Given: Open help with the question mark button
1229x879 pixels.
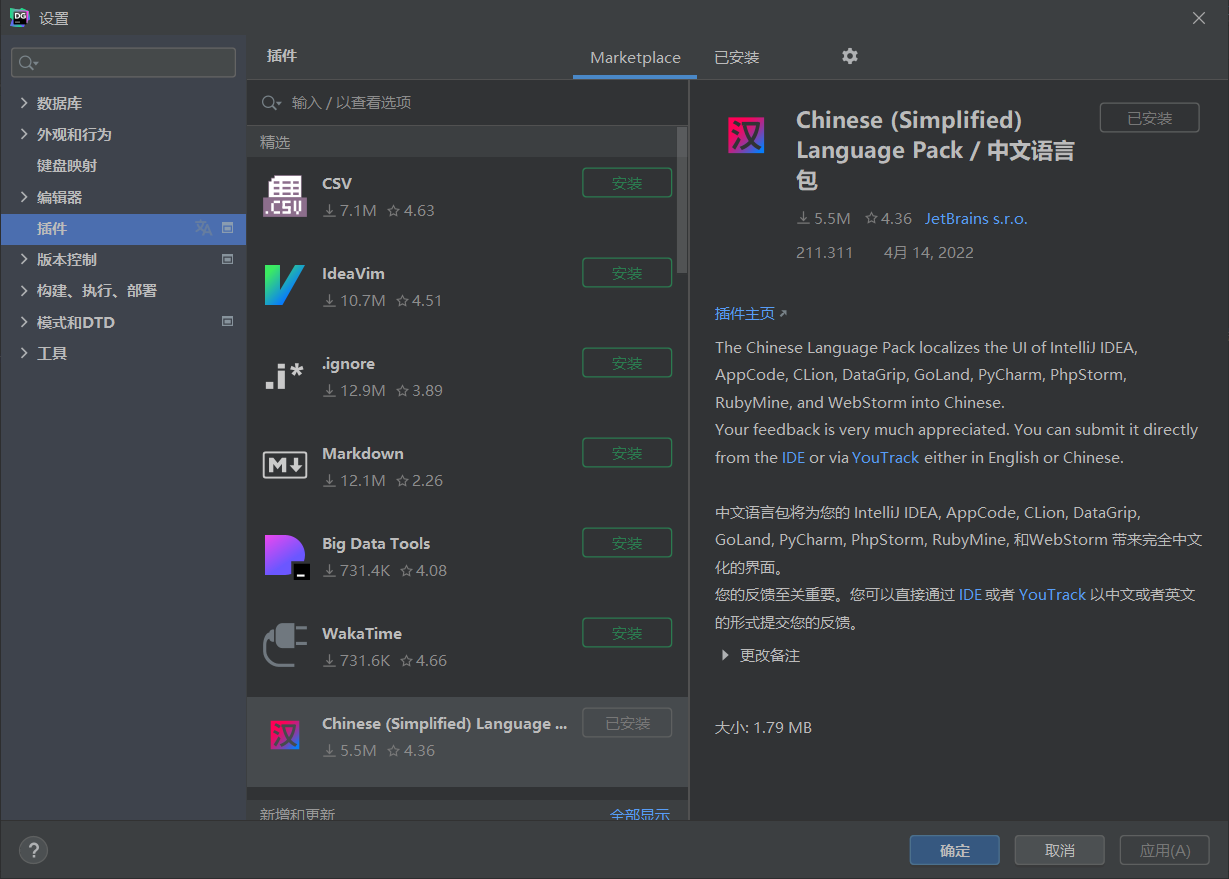Looking at the screenshot, I should 33,850.
